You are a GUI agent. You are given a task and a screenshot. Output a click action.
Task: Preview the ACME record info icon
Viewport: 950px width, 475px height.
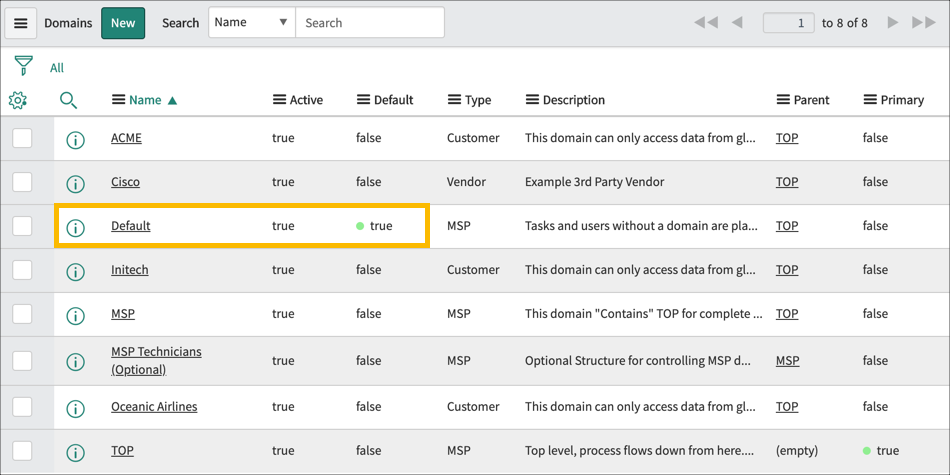(x=75, y=140)
